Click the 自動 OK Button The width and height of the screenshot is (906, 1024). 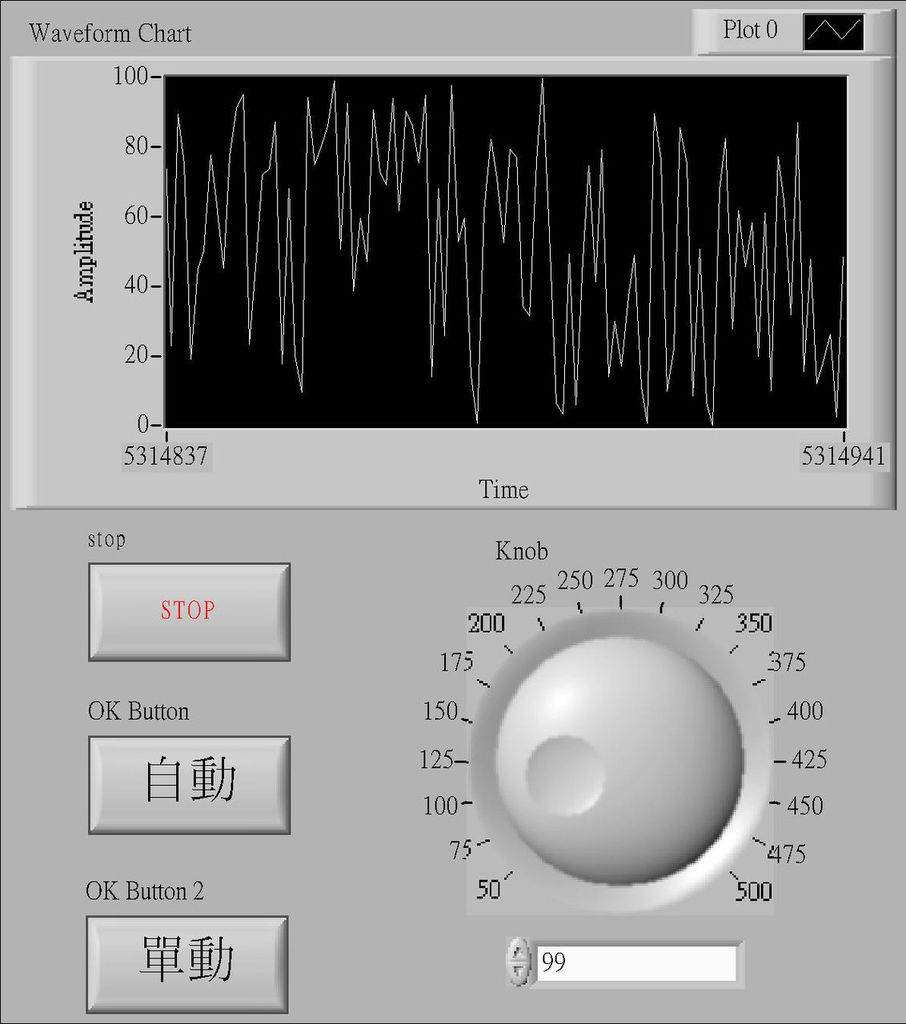coord(189,785)
